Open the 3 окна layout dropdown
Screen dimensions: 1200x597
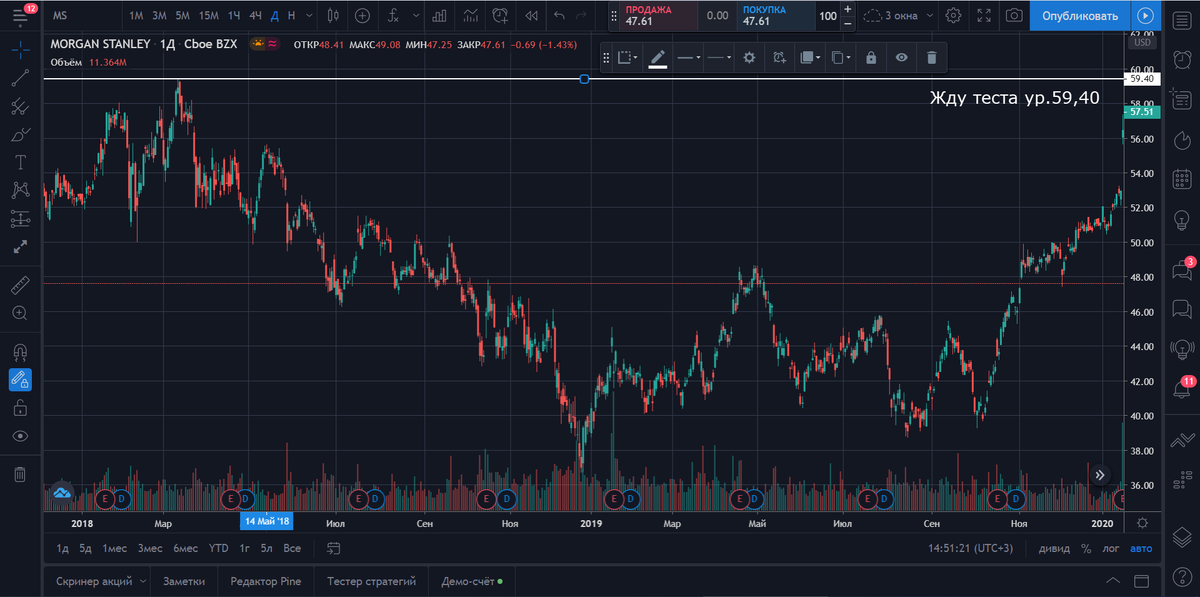pyautogui.click(x=899, y=16)
